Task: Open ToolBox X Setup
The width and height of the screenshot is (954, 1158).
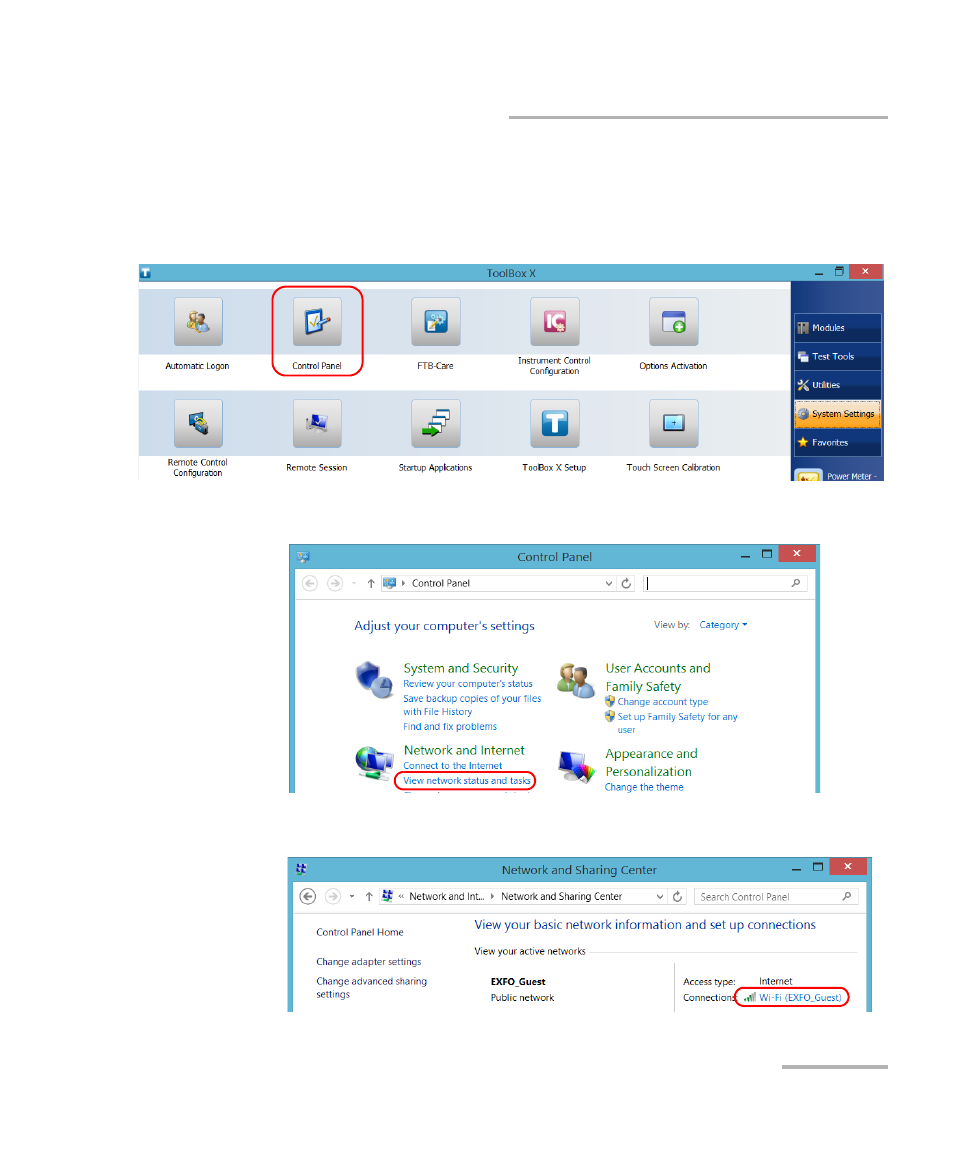Action: pyautogui.click(x=555, y=424)
